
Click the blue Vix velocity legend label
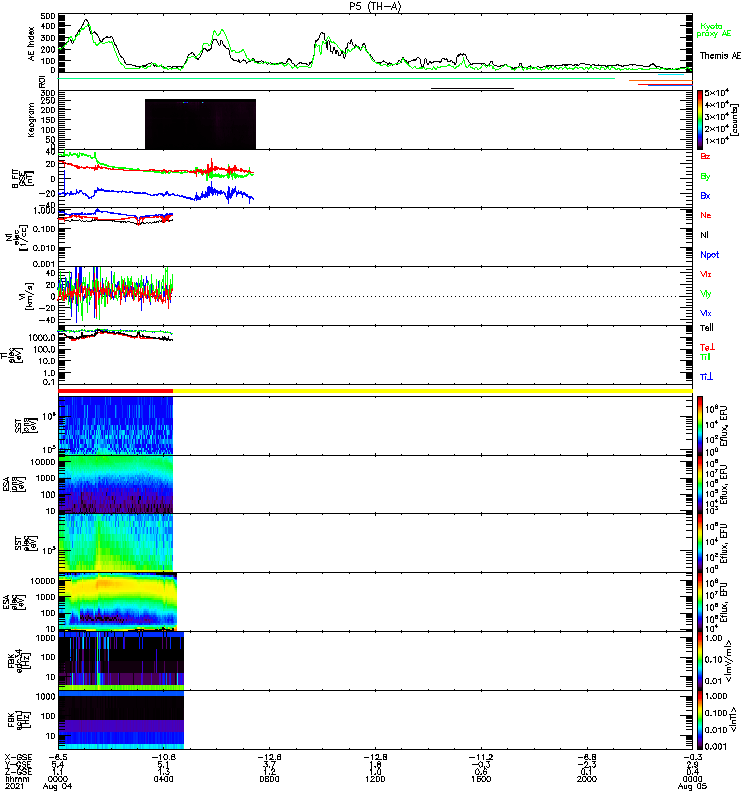706,313
